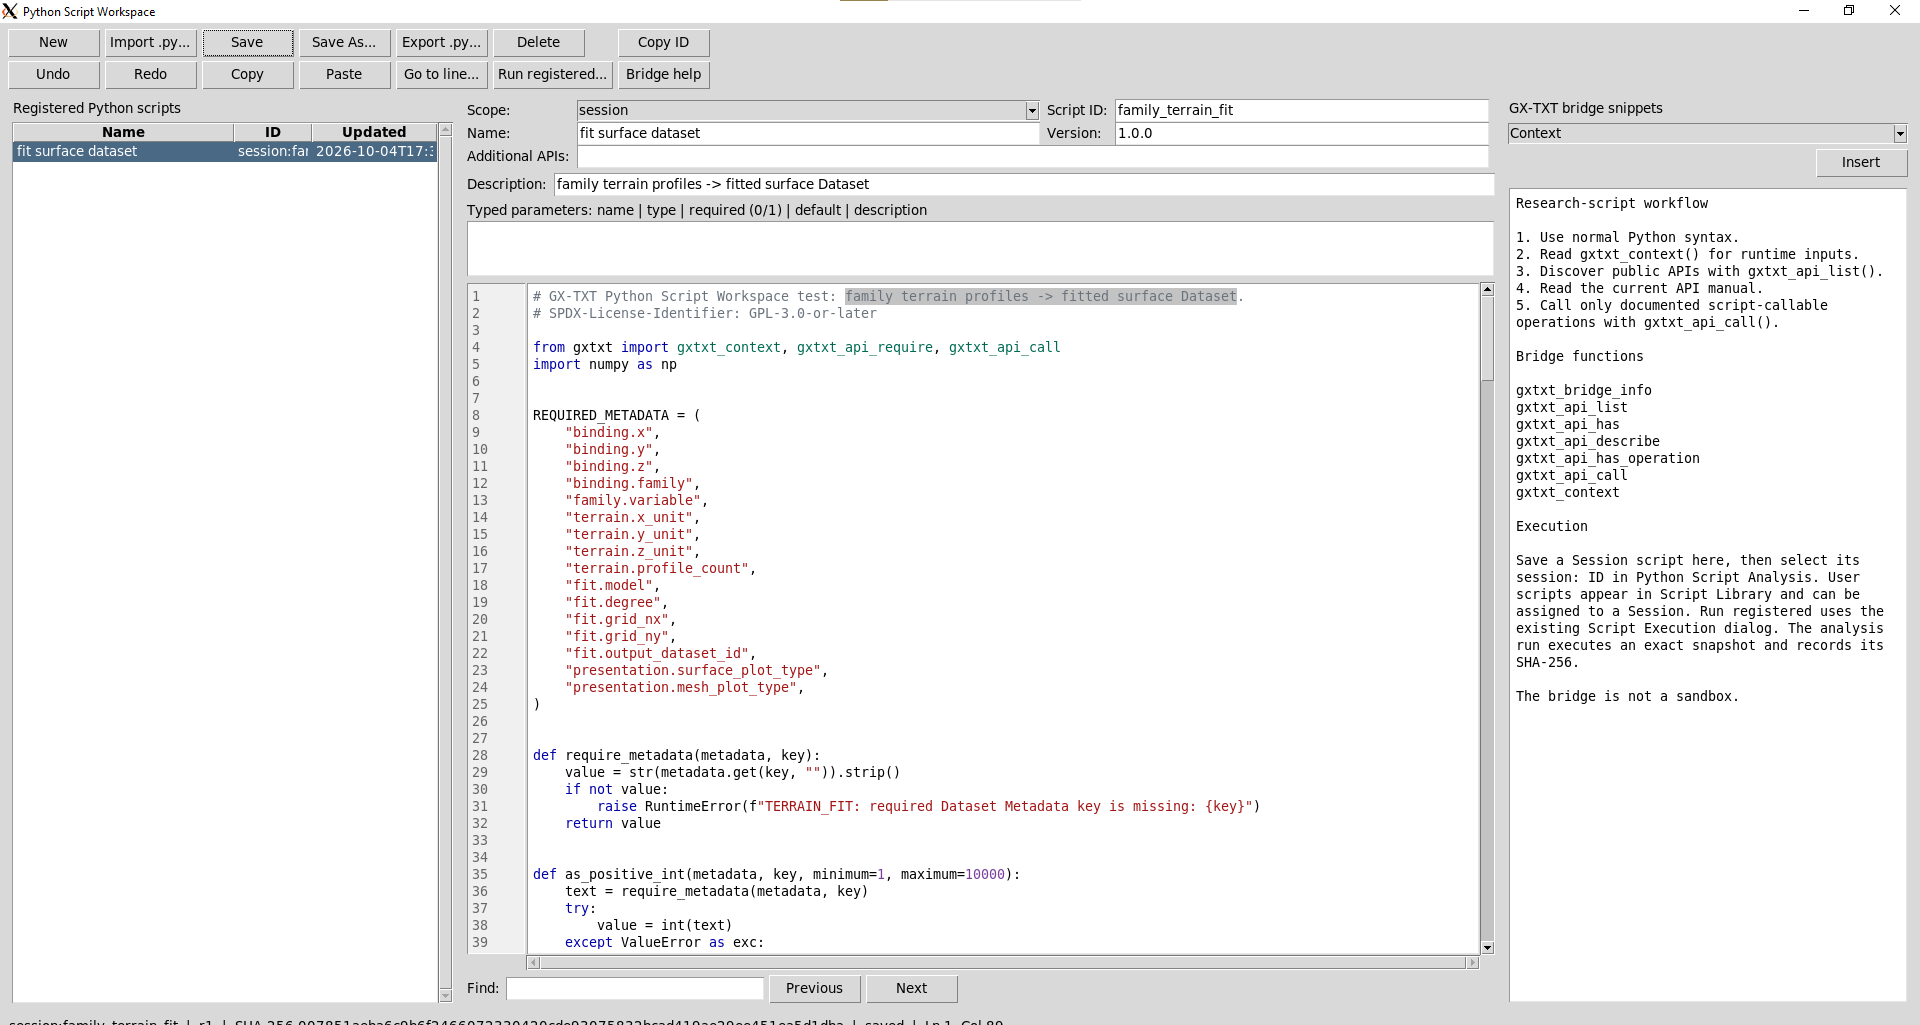1920x1025 pixels.
Task: Open the Scope dropdown arrow
Action: [x=1032, y=110]
